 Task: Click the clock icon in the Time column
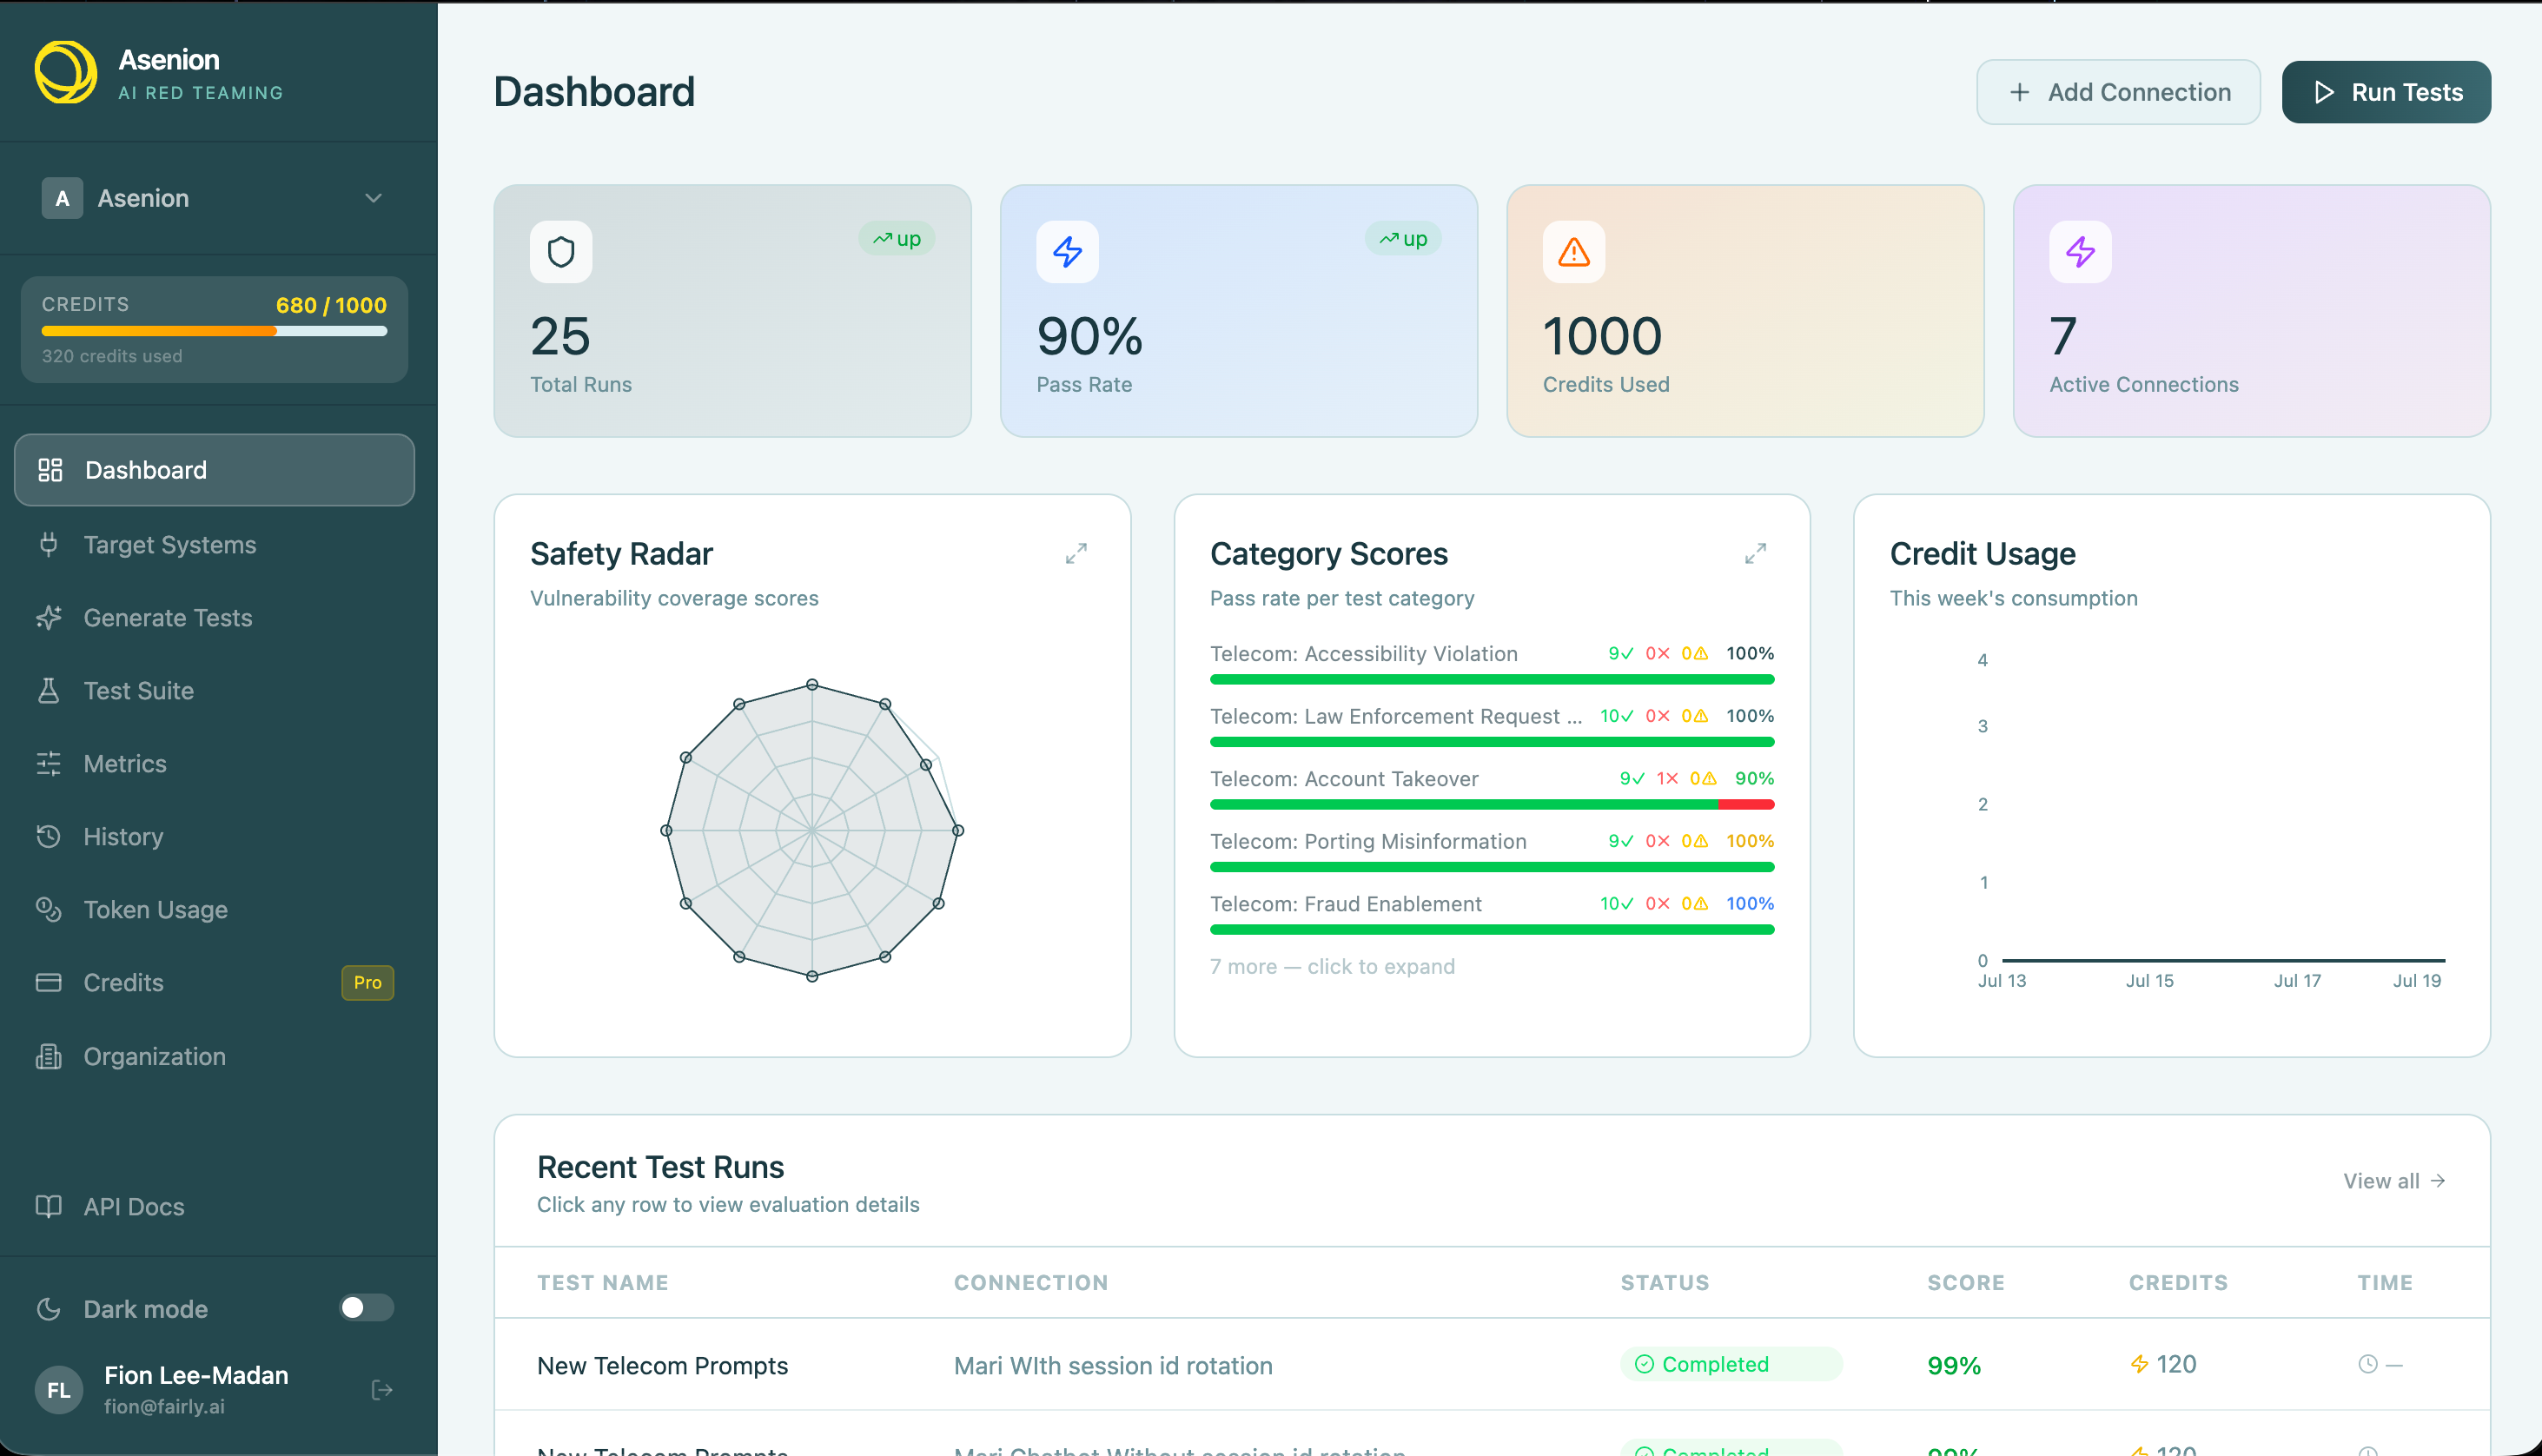click(x=2367, y=1364)
